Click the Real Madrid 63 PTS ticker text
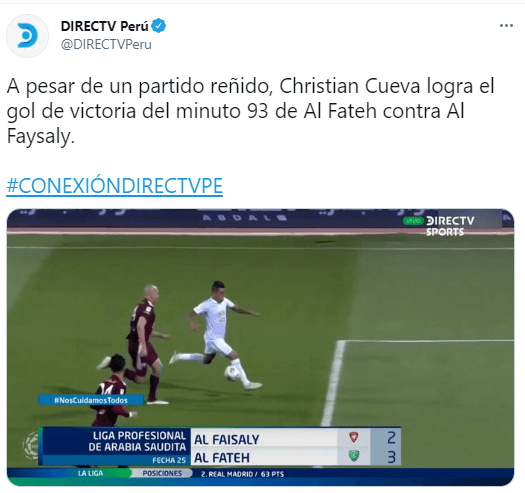Screen dimensions: 525x493 pyautogui.click(x=242, y=474)
